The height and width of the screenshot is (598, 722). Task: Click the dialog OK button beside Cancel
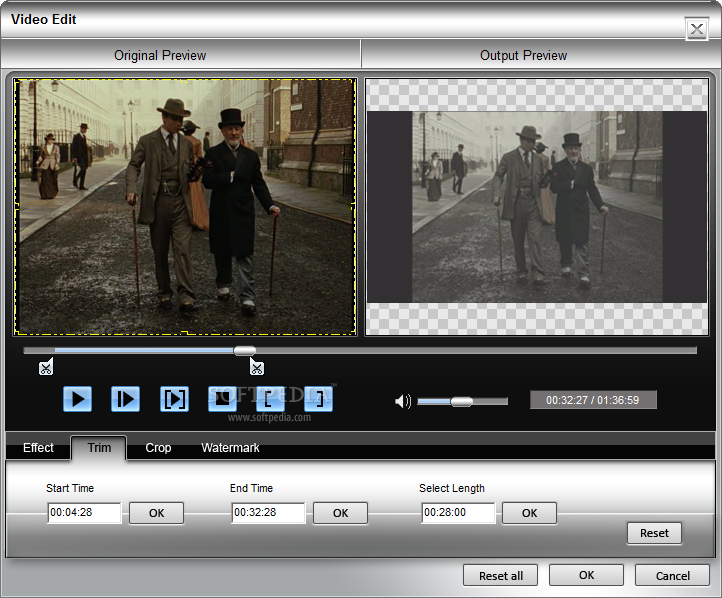point(587,575)
